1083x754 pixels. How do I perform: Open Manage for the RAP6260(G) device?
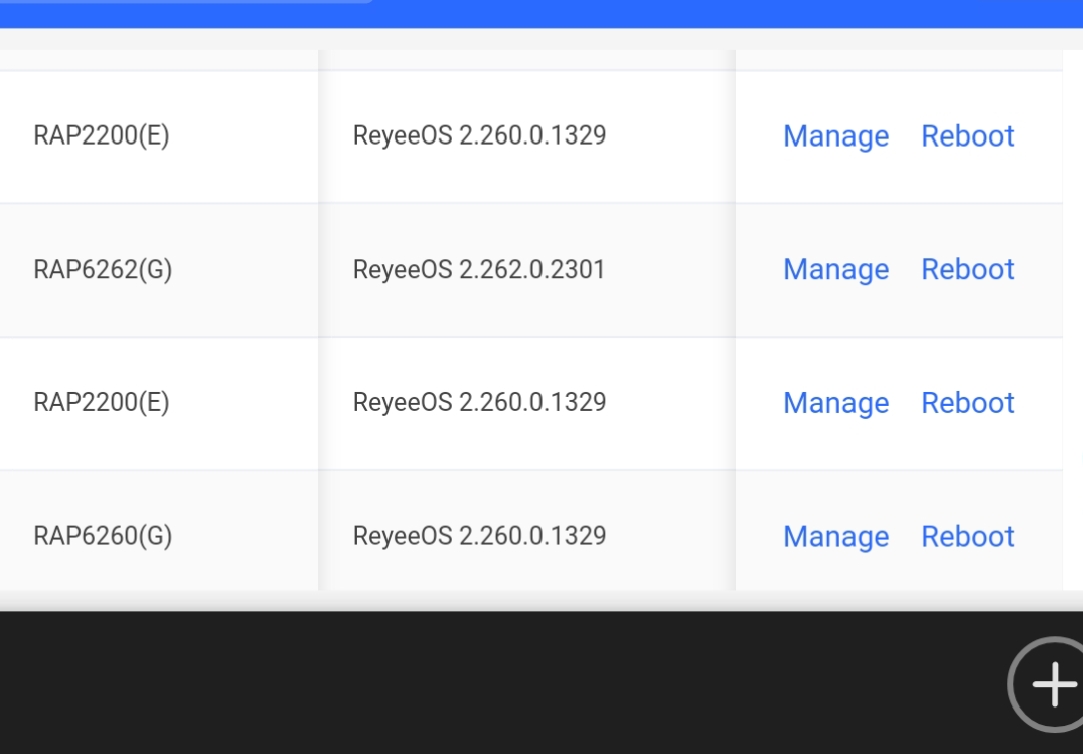[x=835, y=537]
